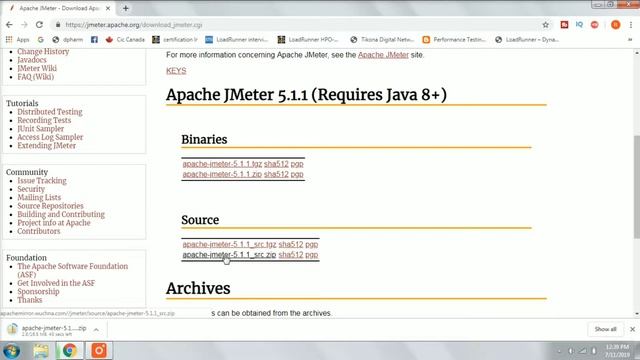The height and width of the screenshot is (360, 640).
Task: Go back using browser back arrow
Action: pyautogui.click(x=9, y=25)
